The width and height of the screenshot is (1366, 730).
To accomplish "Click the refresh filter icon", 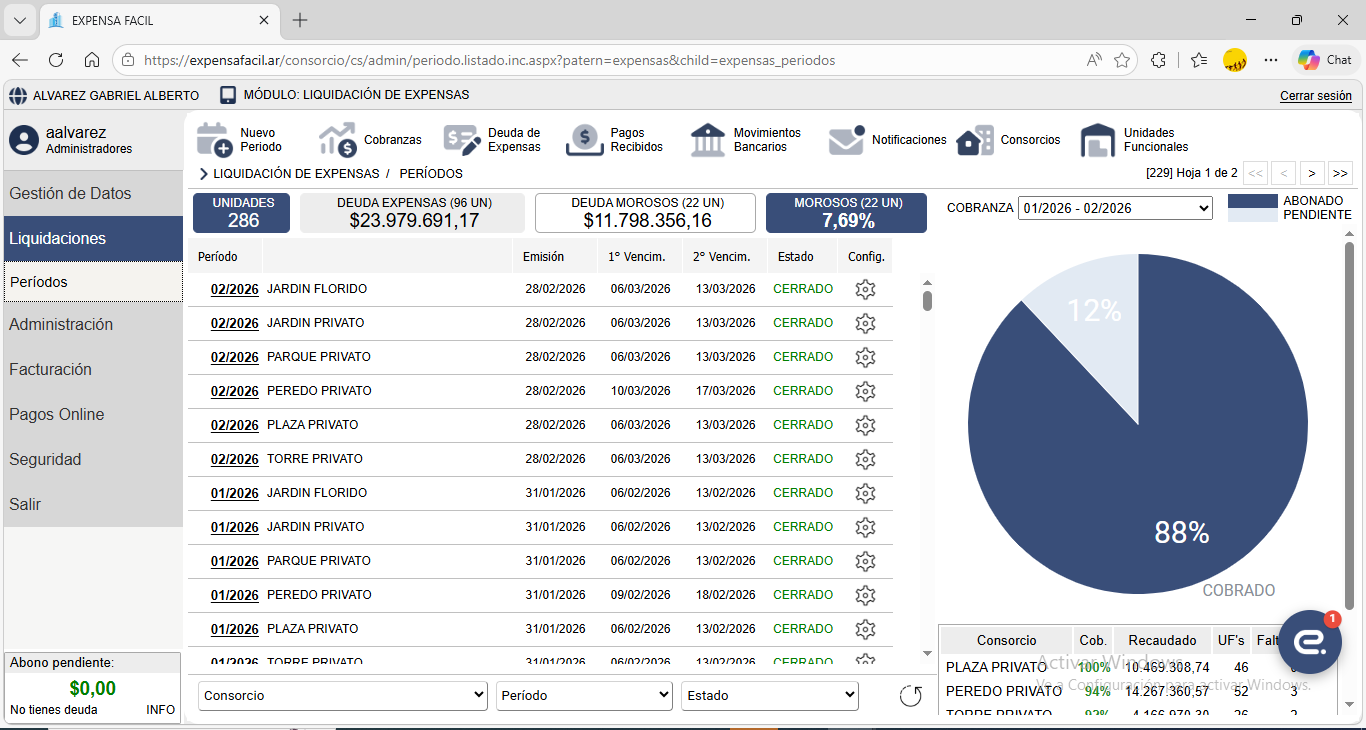I will tap(910, 696).
